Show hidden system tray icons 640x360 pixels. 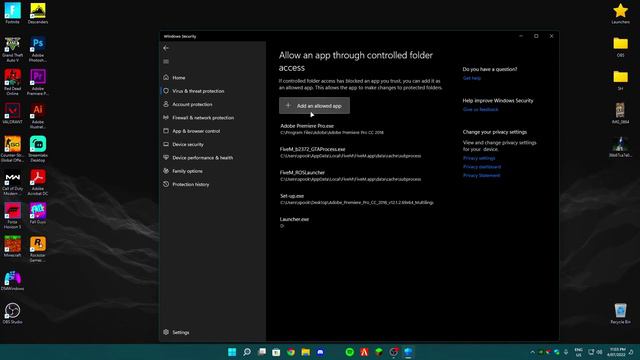(x=532, y=352)
